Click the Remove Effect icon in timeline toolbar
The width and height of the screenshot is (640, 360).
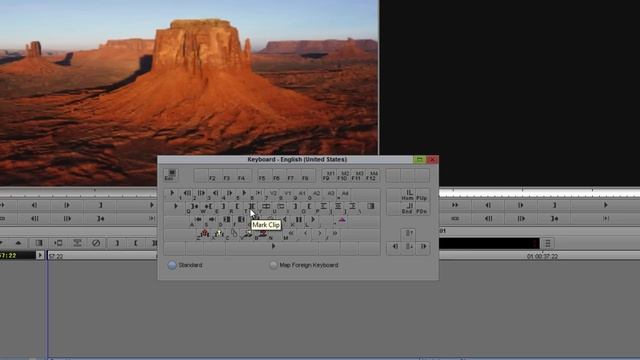(96, 243)
